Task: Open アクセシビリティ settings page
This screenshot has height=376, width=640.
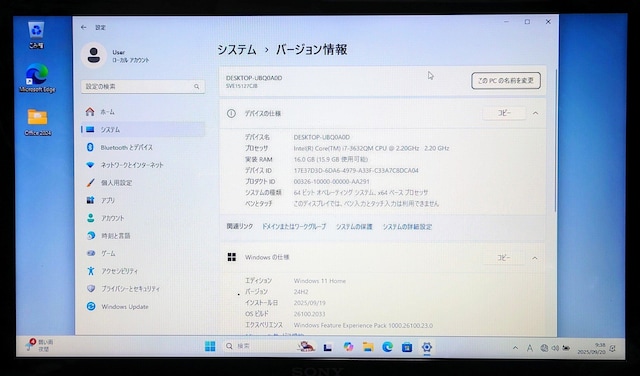Action: (143, 271)
